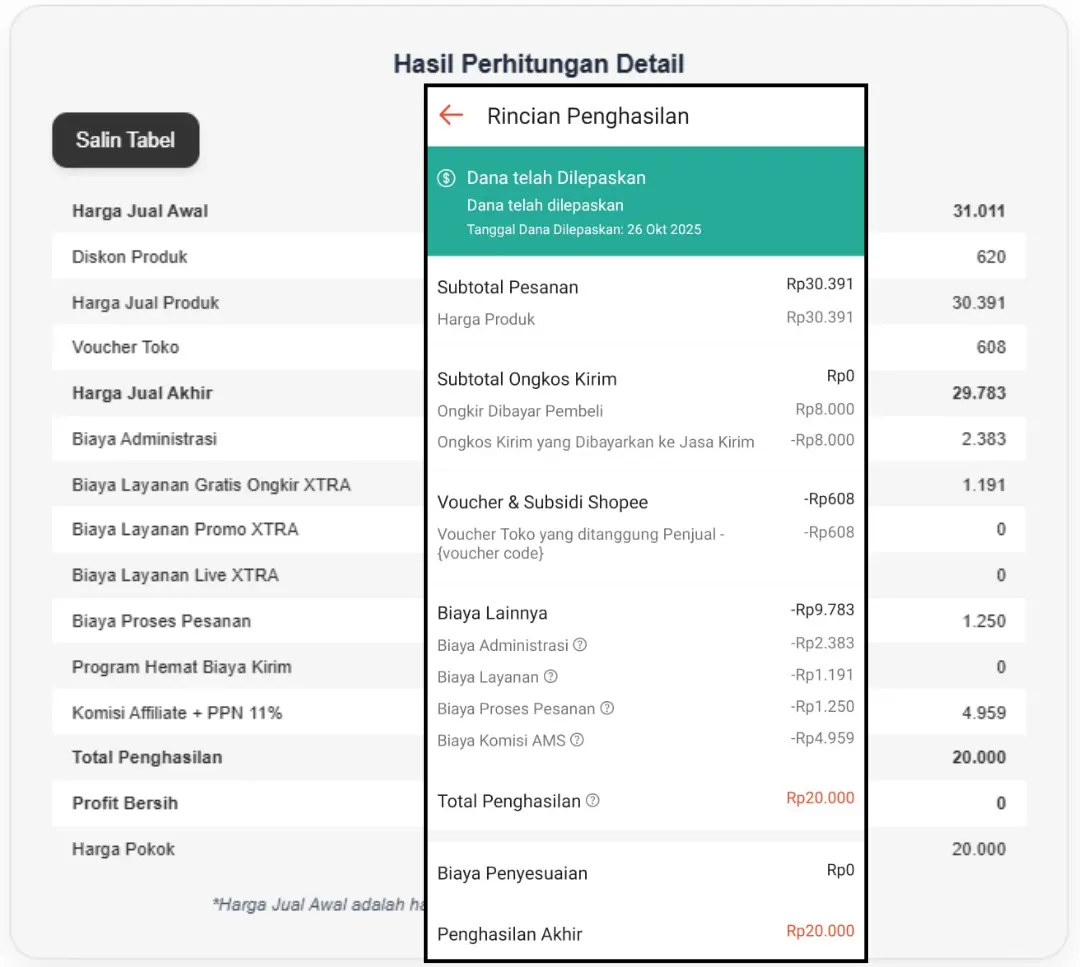Viewport: 1080px width, 967px height.
Task: Click the Diskon Produk row label
Action: click(130, 257)
